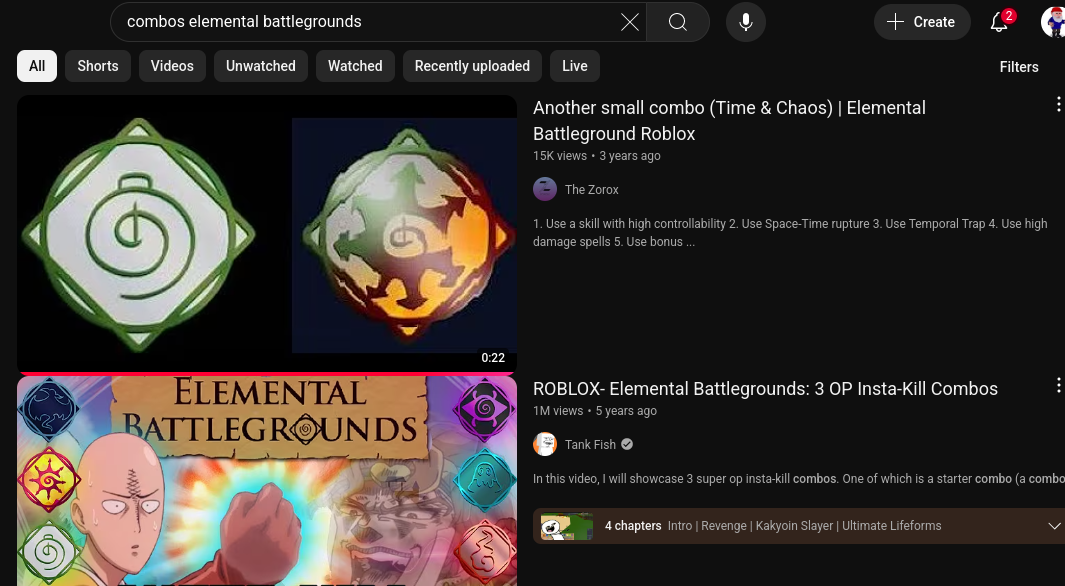Image resolution: width=1065 pixels, height=586 pixels.
Task: Click the magnifying glass search button
Action: [x=678, y=22]
